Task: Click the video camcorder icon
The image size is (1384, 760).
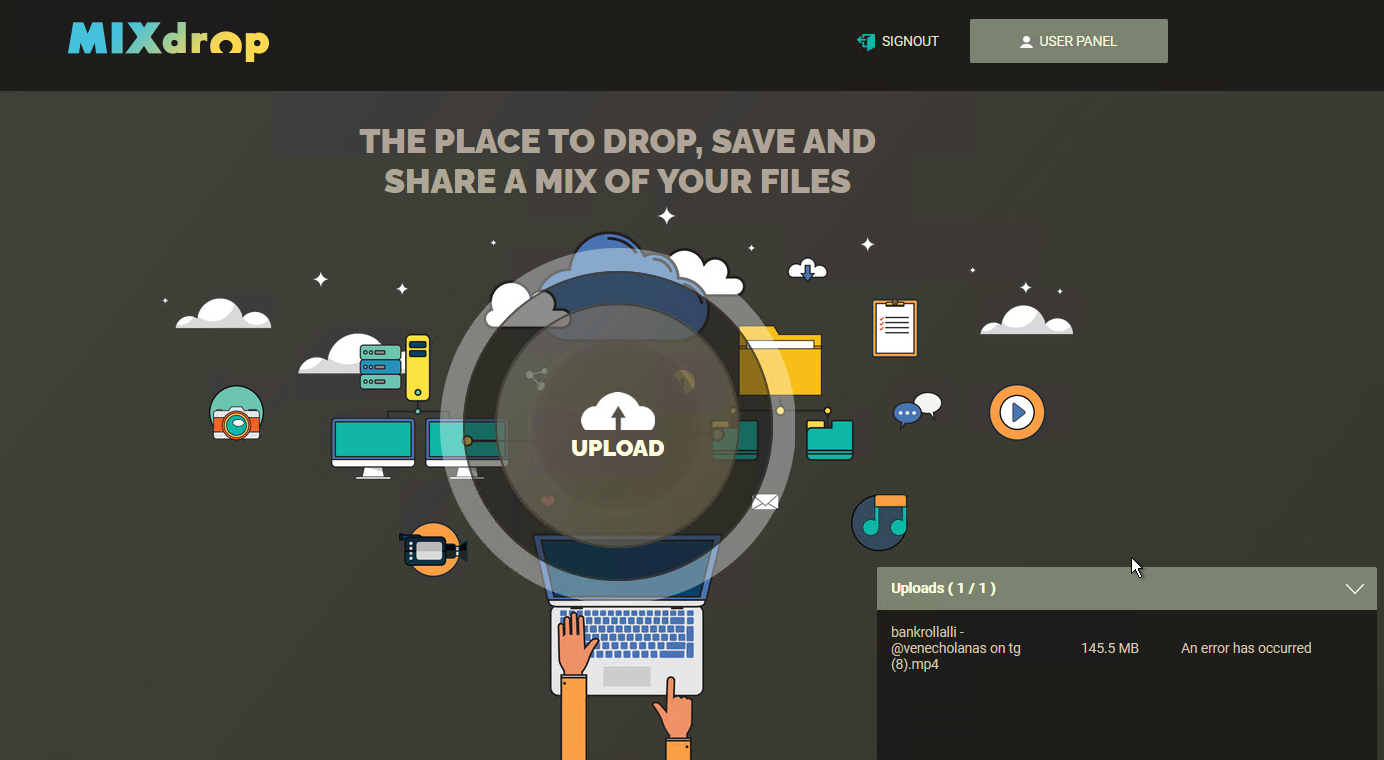Action: pyautogui.click(x=433, y=549)
